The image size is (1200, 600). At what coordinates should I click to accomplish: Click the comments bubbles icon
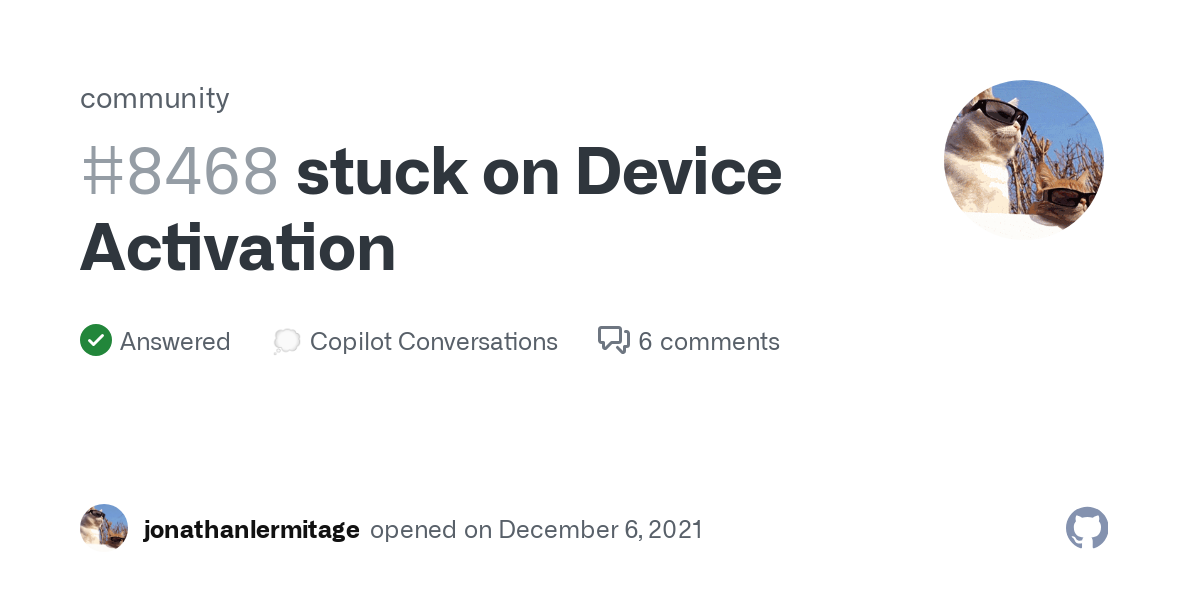614,341
